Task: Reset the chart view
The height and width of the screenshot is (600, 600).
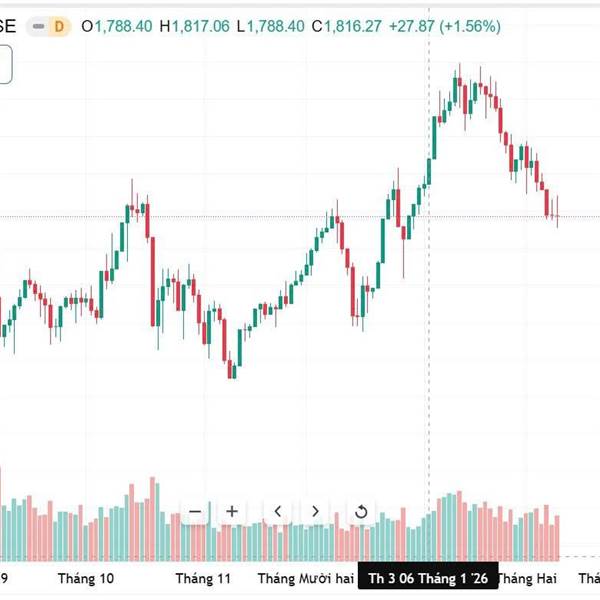Action: 361,511
